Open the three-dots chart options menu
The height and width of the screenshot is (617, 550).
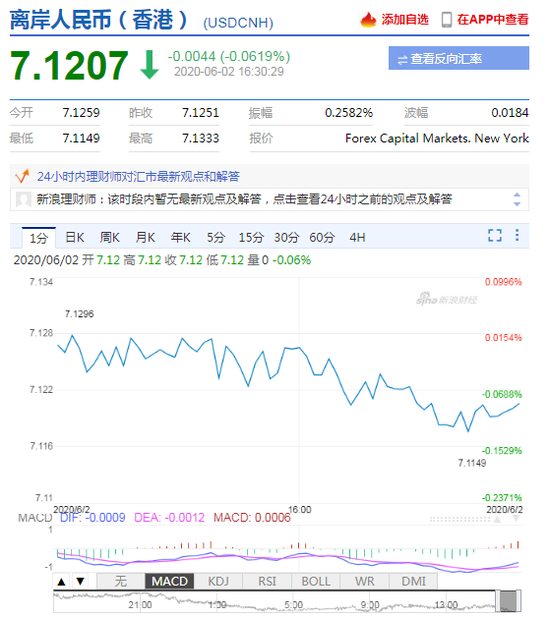[x=517, y=235]
